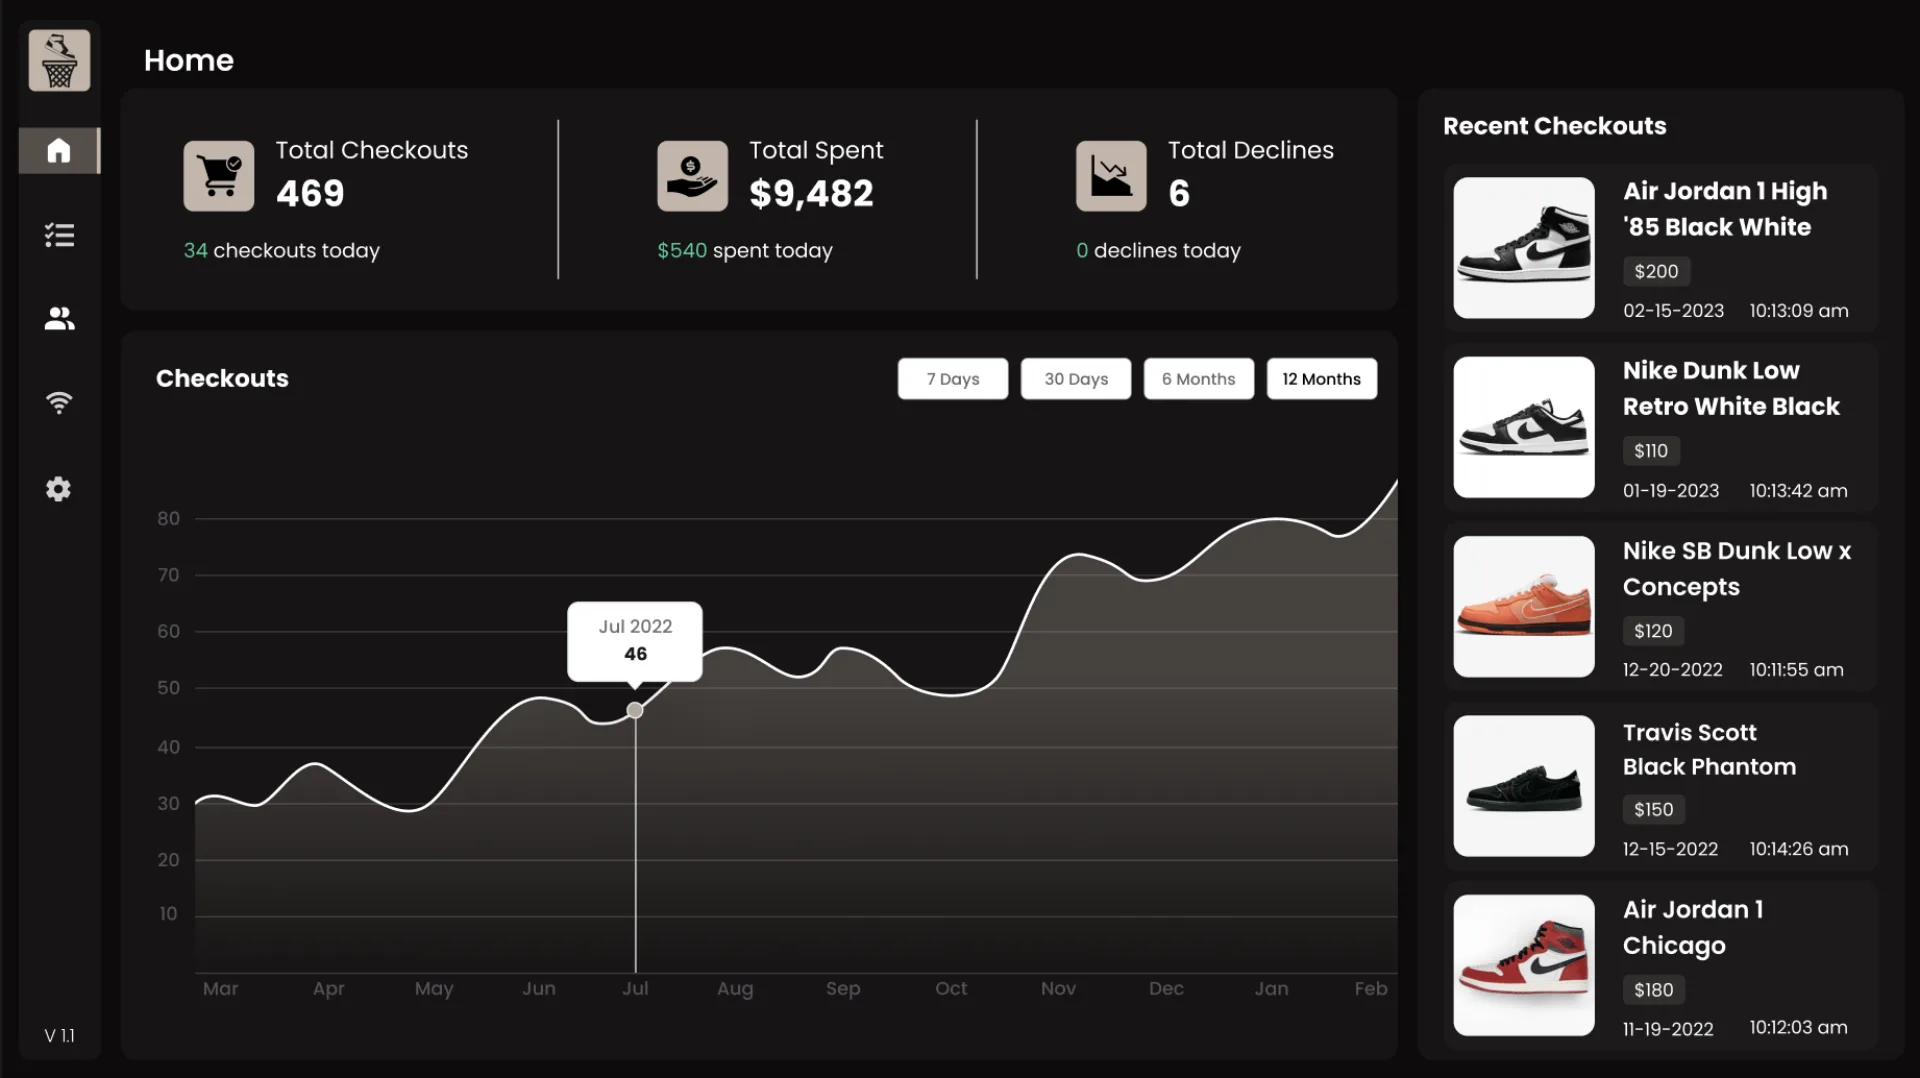Select the 30 Days range tab

coord(1076,379)
